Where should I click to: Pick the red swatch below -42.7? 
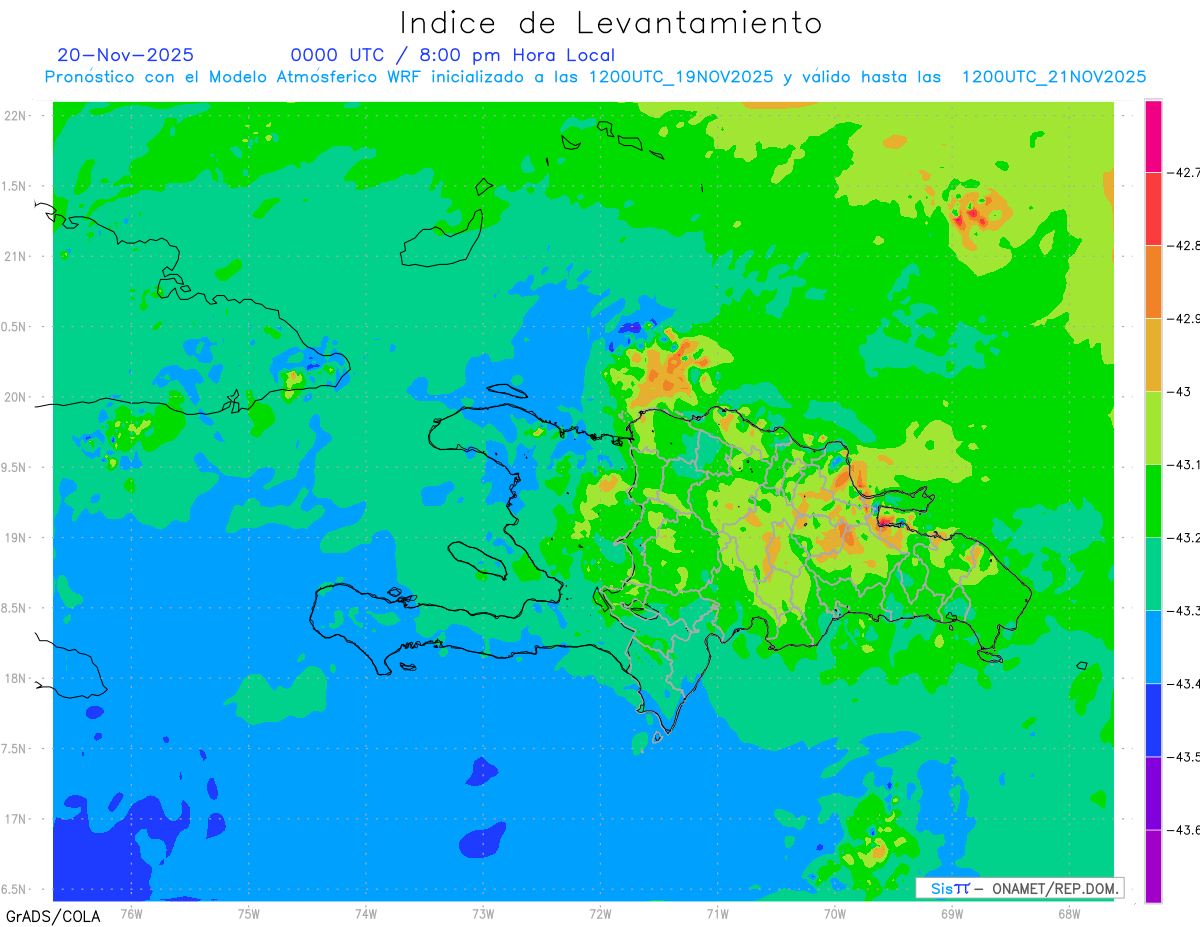click(x=1153, y=209)
